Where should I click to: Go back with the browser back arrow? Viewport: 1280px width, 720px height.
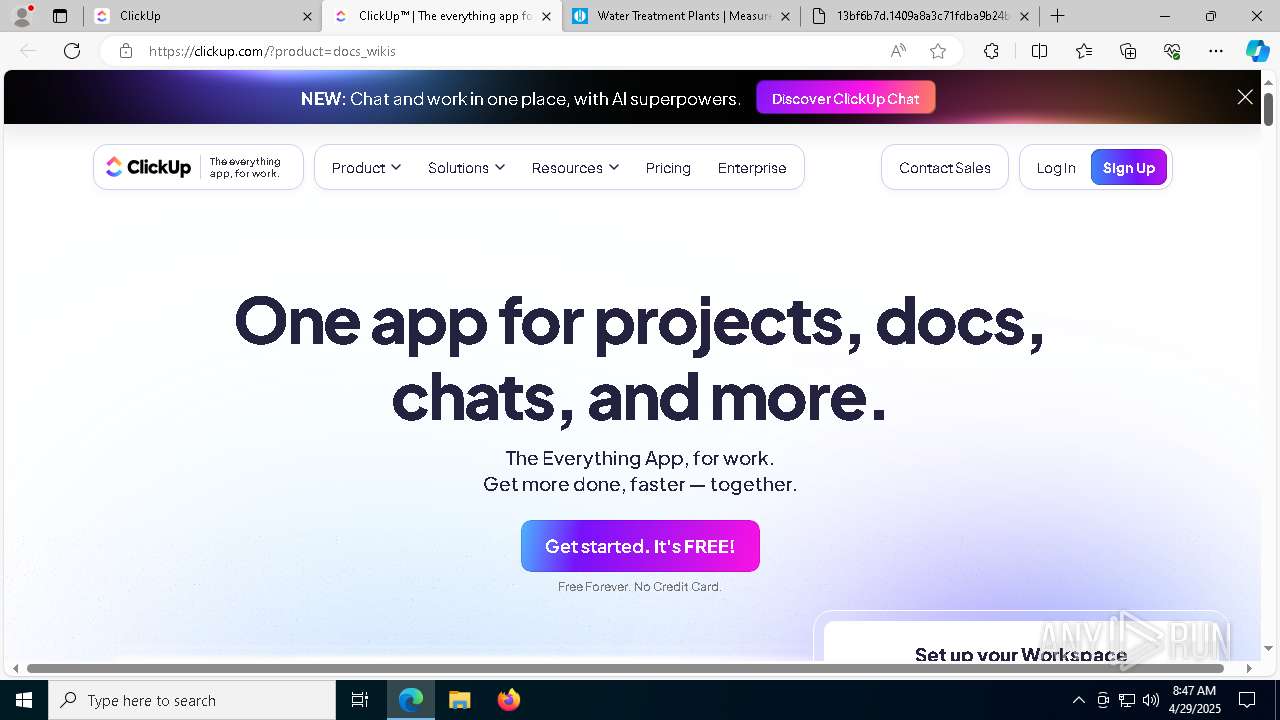point(28,51)
